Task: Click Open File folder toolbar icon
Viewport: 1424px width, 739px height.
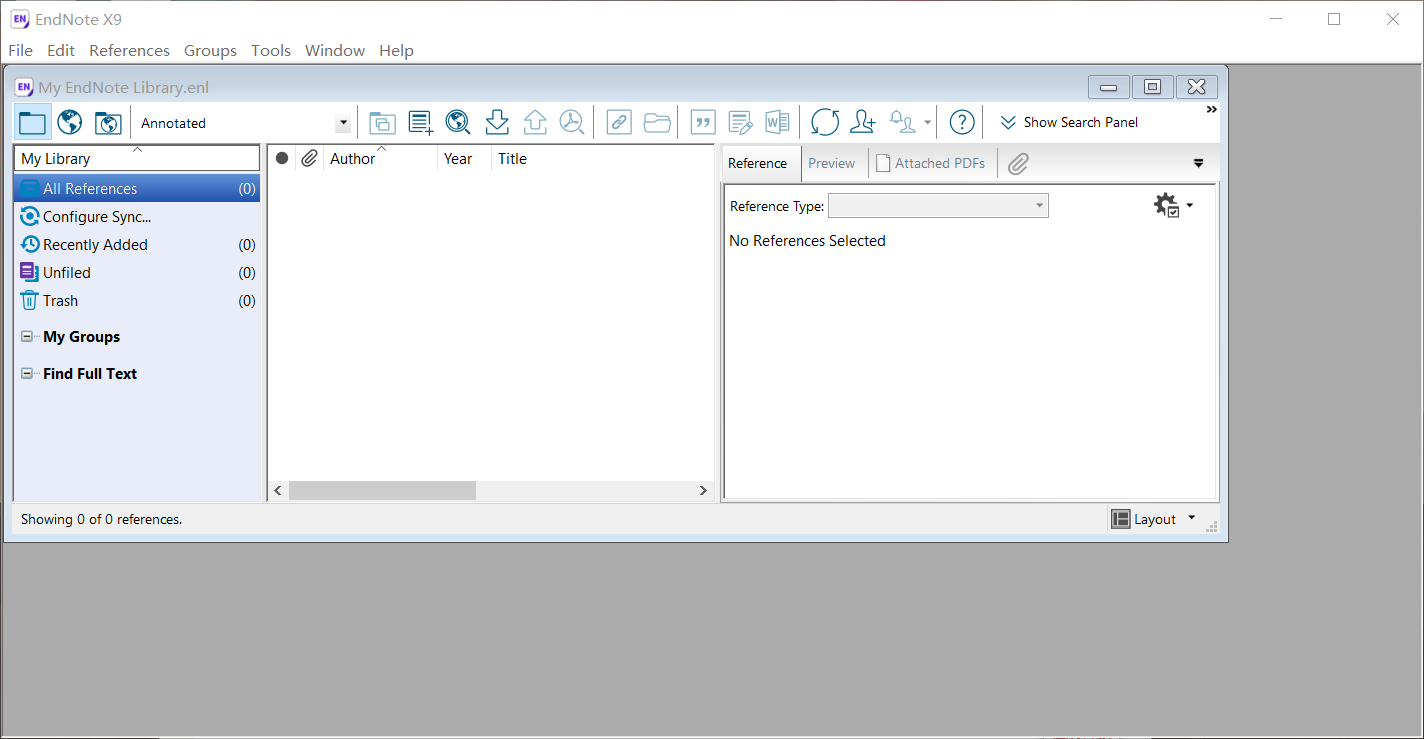Action: [x=657, y=122]
